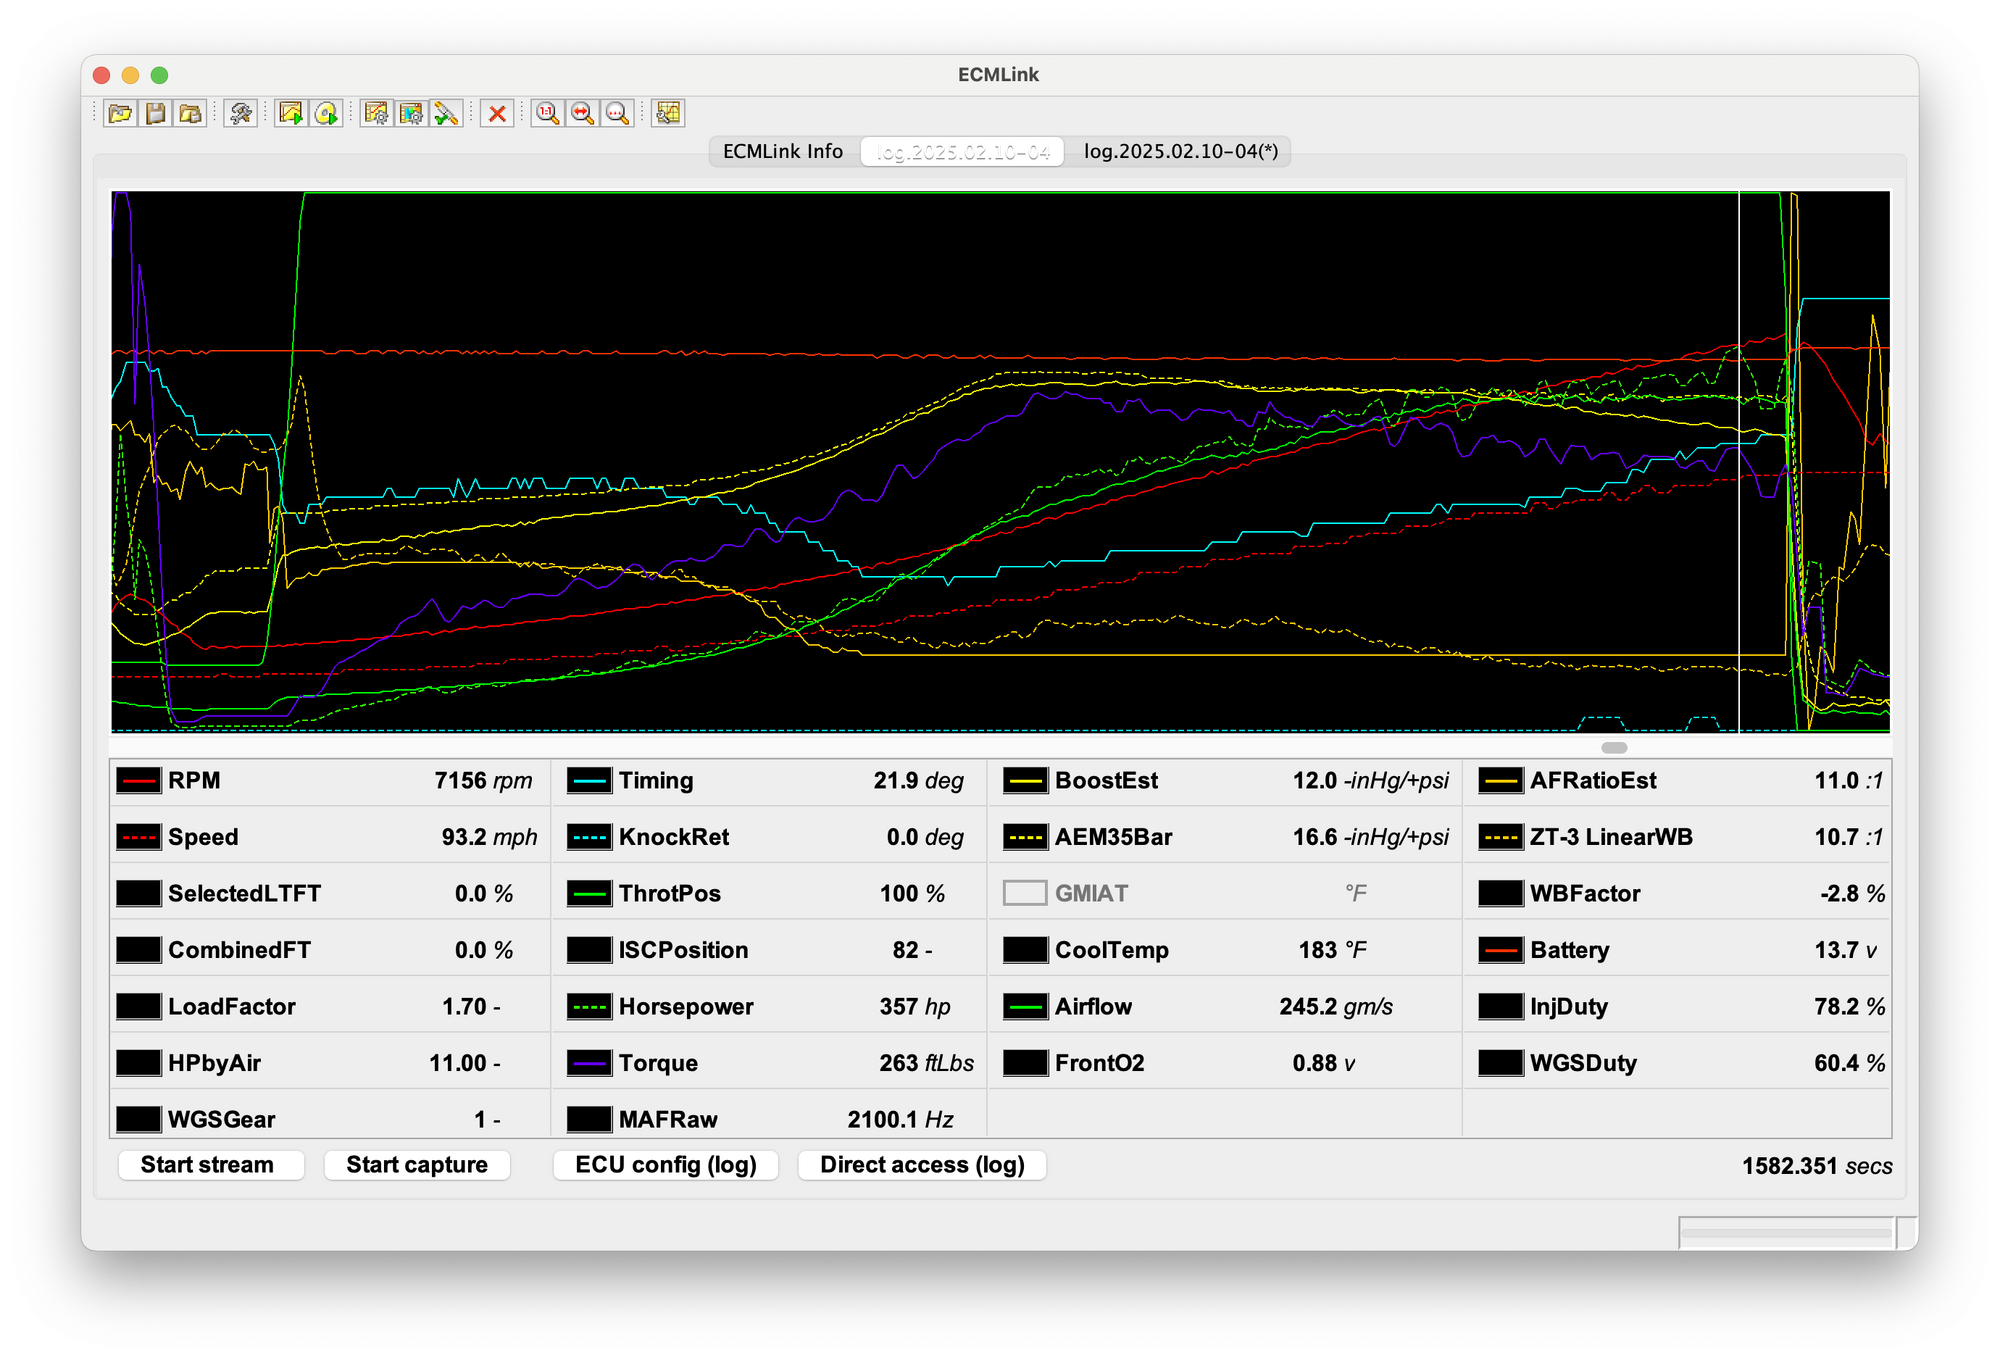Click the 78.2 % InjDuty value
Image resolution: width=2000 pixels, height=1358 pixels.
1849,1006
